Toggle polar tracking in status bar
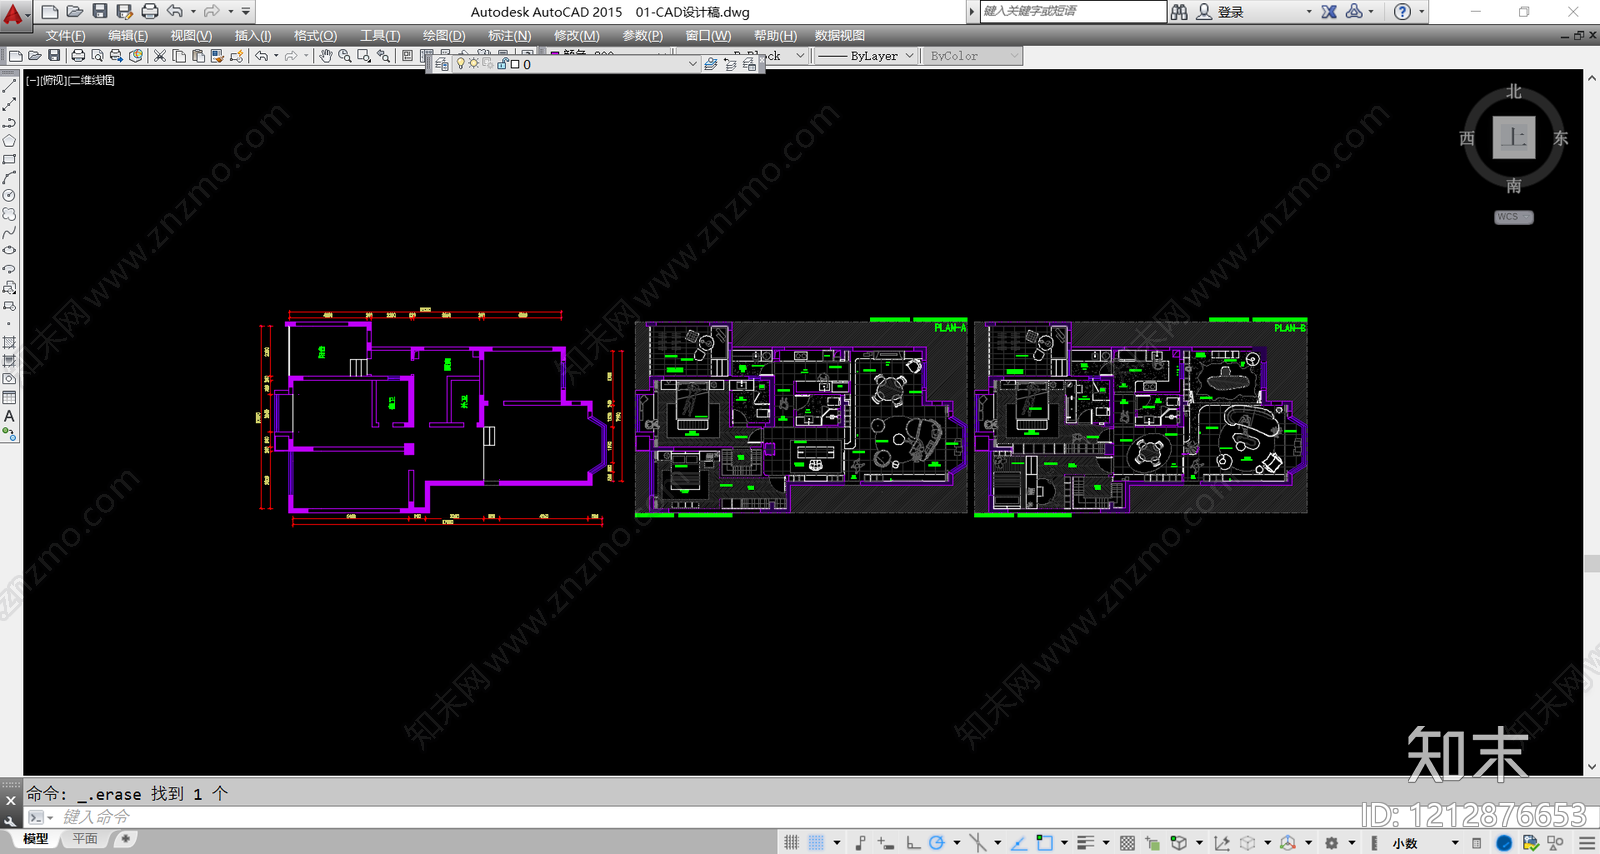The image size is (1600, 854). pos(936,843)
